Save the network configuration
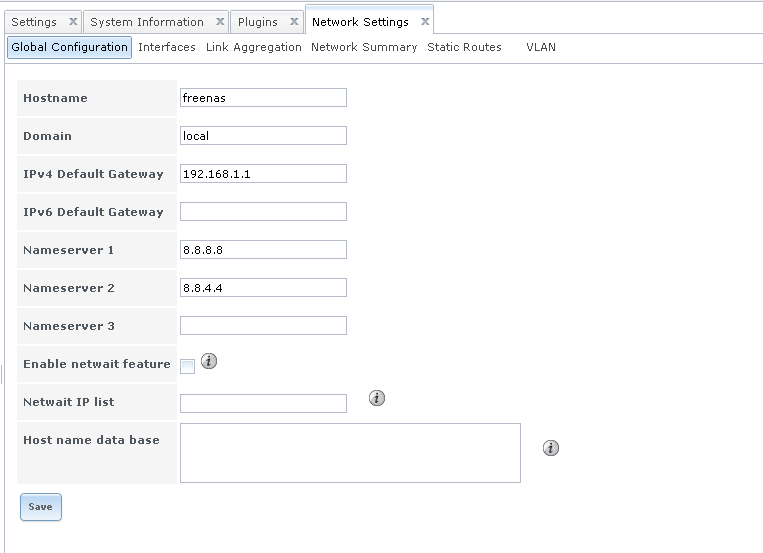The image size is (763, 553). pyautogui.click(x=41, y=507)
